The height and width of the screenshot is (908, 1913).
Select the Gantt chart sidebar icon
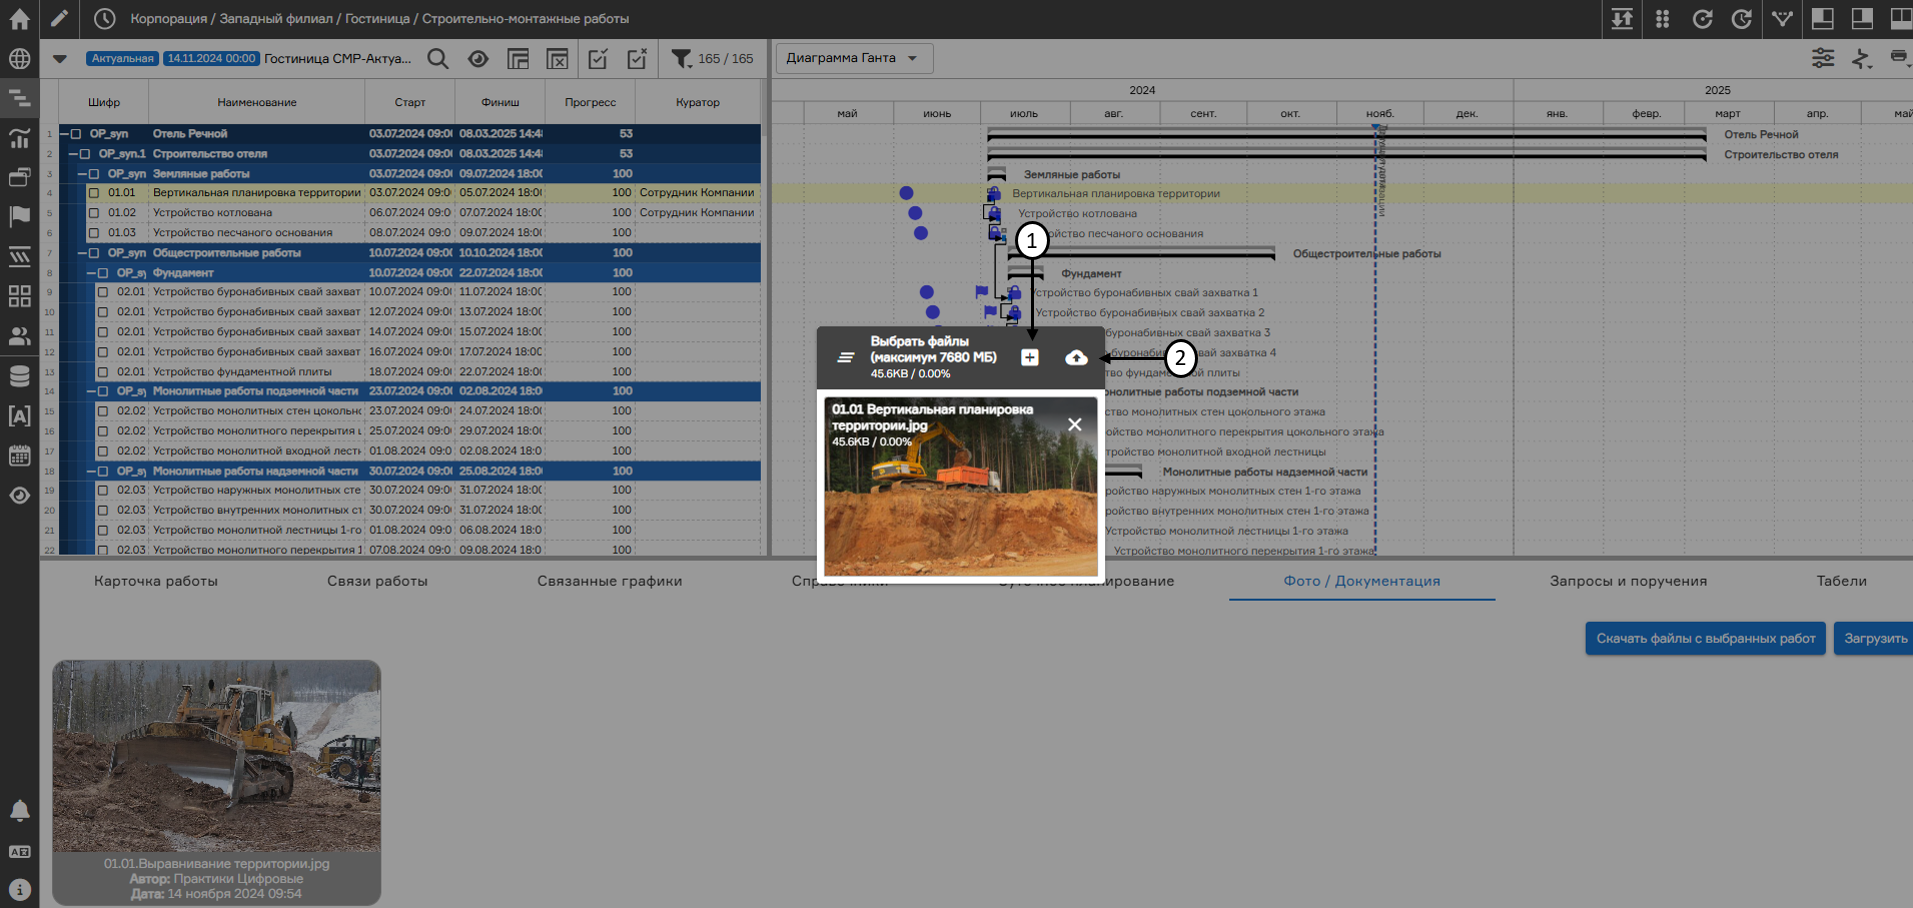click(x=19, y=98)
